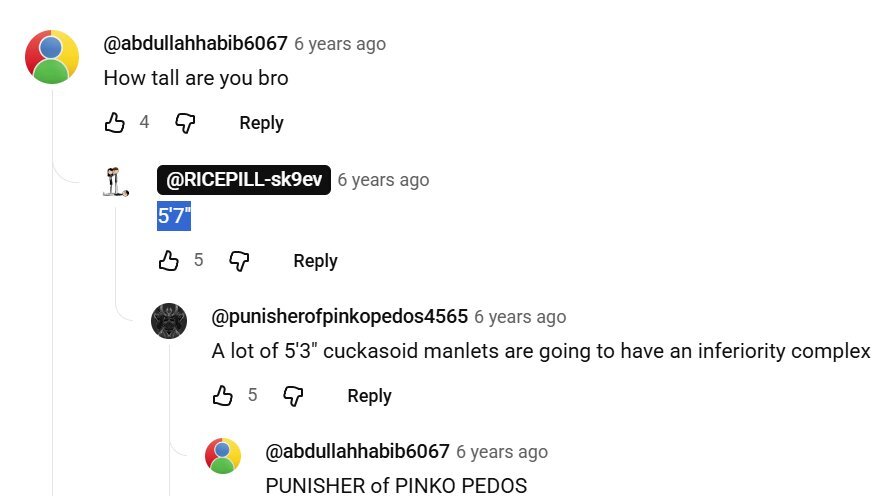Dislike RICEPILL-sk9ev's 5'7" reply
Viewport: 881px width, 496px height.
(x=239, y=261)
